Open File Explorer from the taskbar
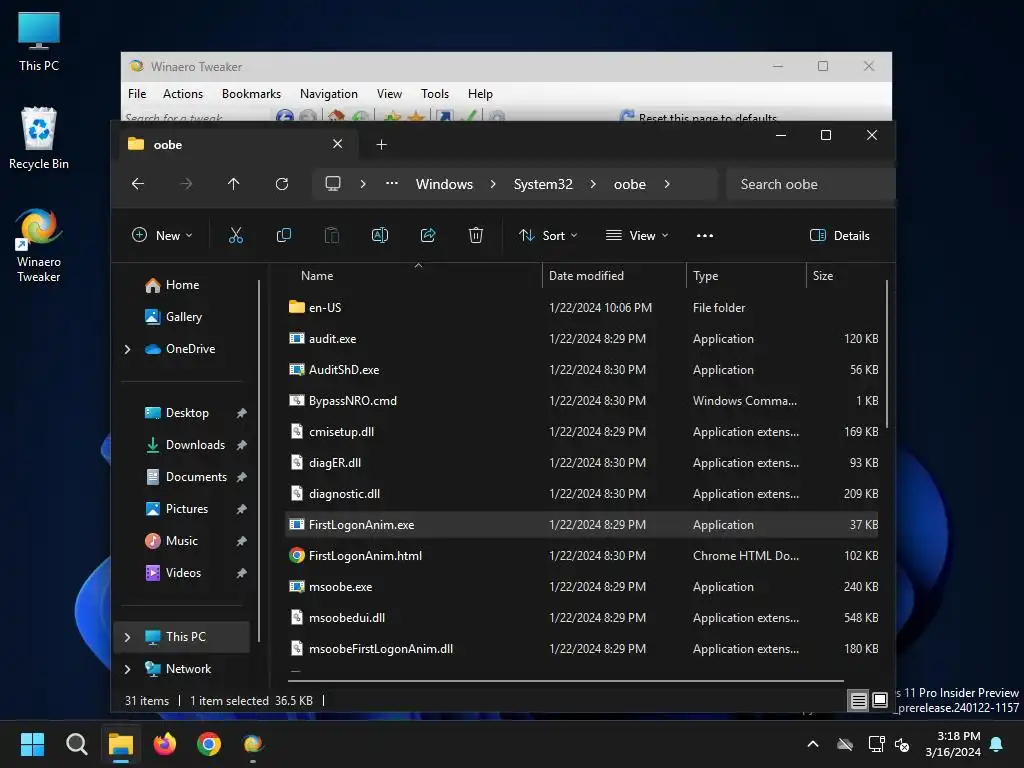 coord(121,744)
